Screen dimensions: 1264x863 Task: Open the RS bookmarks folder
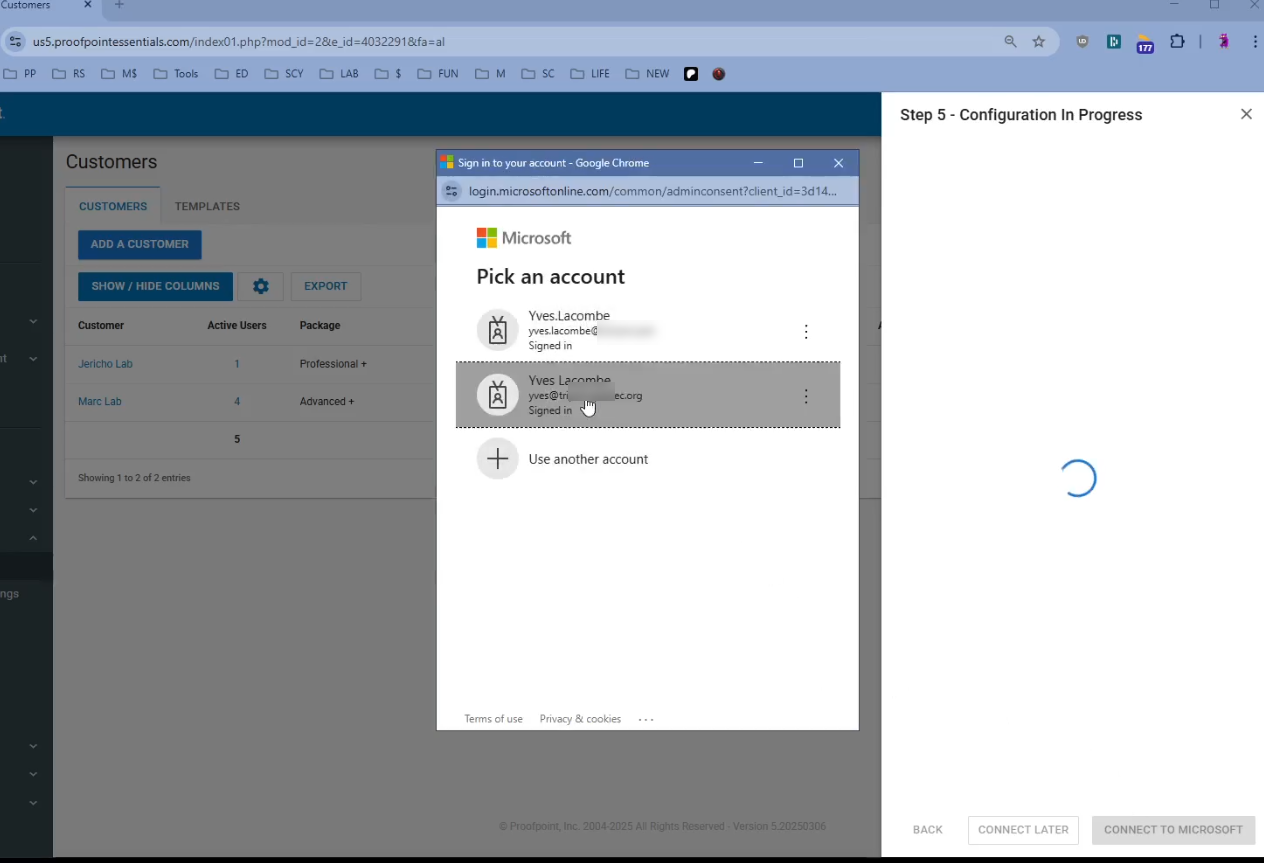coord(68,74)
